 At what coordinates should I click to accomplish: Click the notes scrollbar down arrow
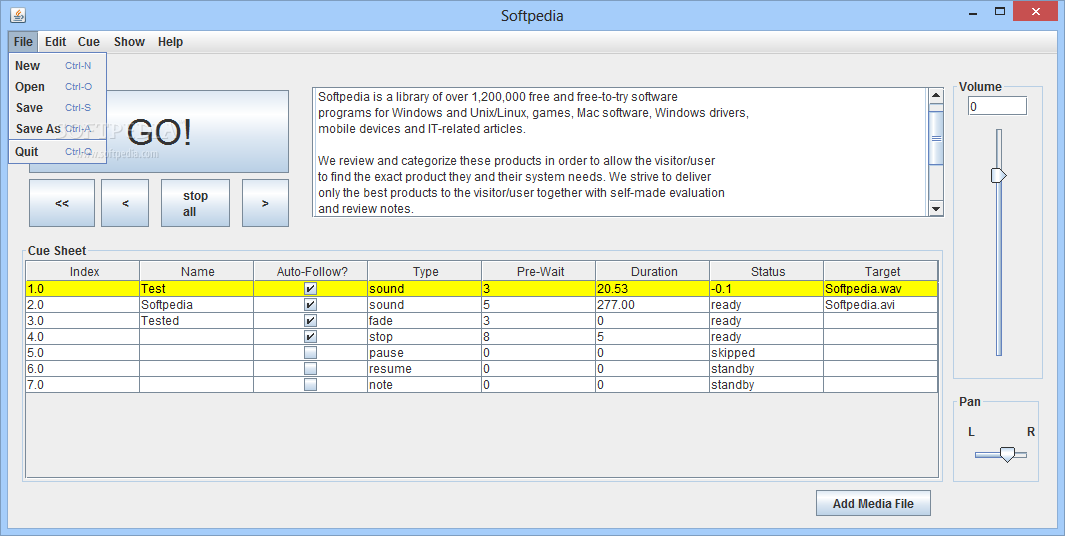point(936,209)
